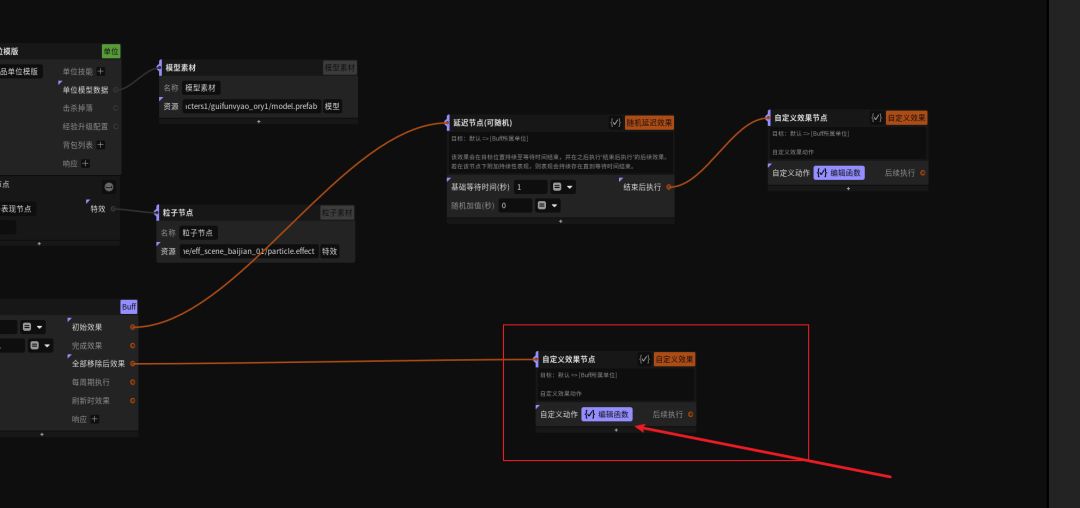Click the 名称 field containing 模型素材
This screenshot has width=1080, height=508.
click(x=201, y=88)
